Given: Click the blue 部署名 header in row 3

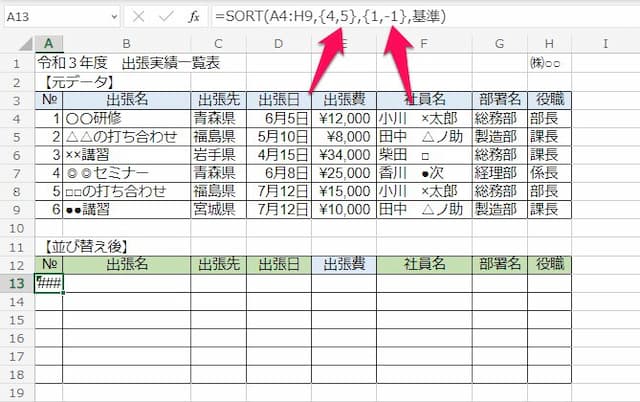Looking at the screenshot, I should coord(500,100).
